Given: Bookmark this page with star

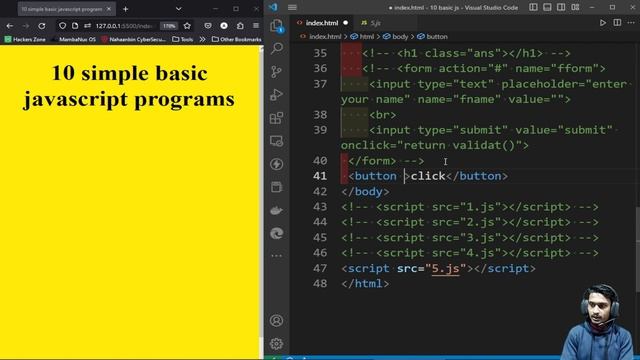Looking at the screenshot, I should (187, 26).
